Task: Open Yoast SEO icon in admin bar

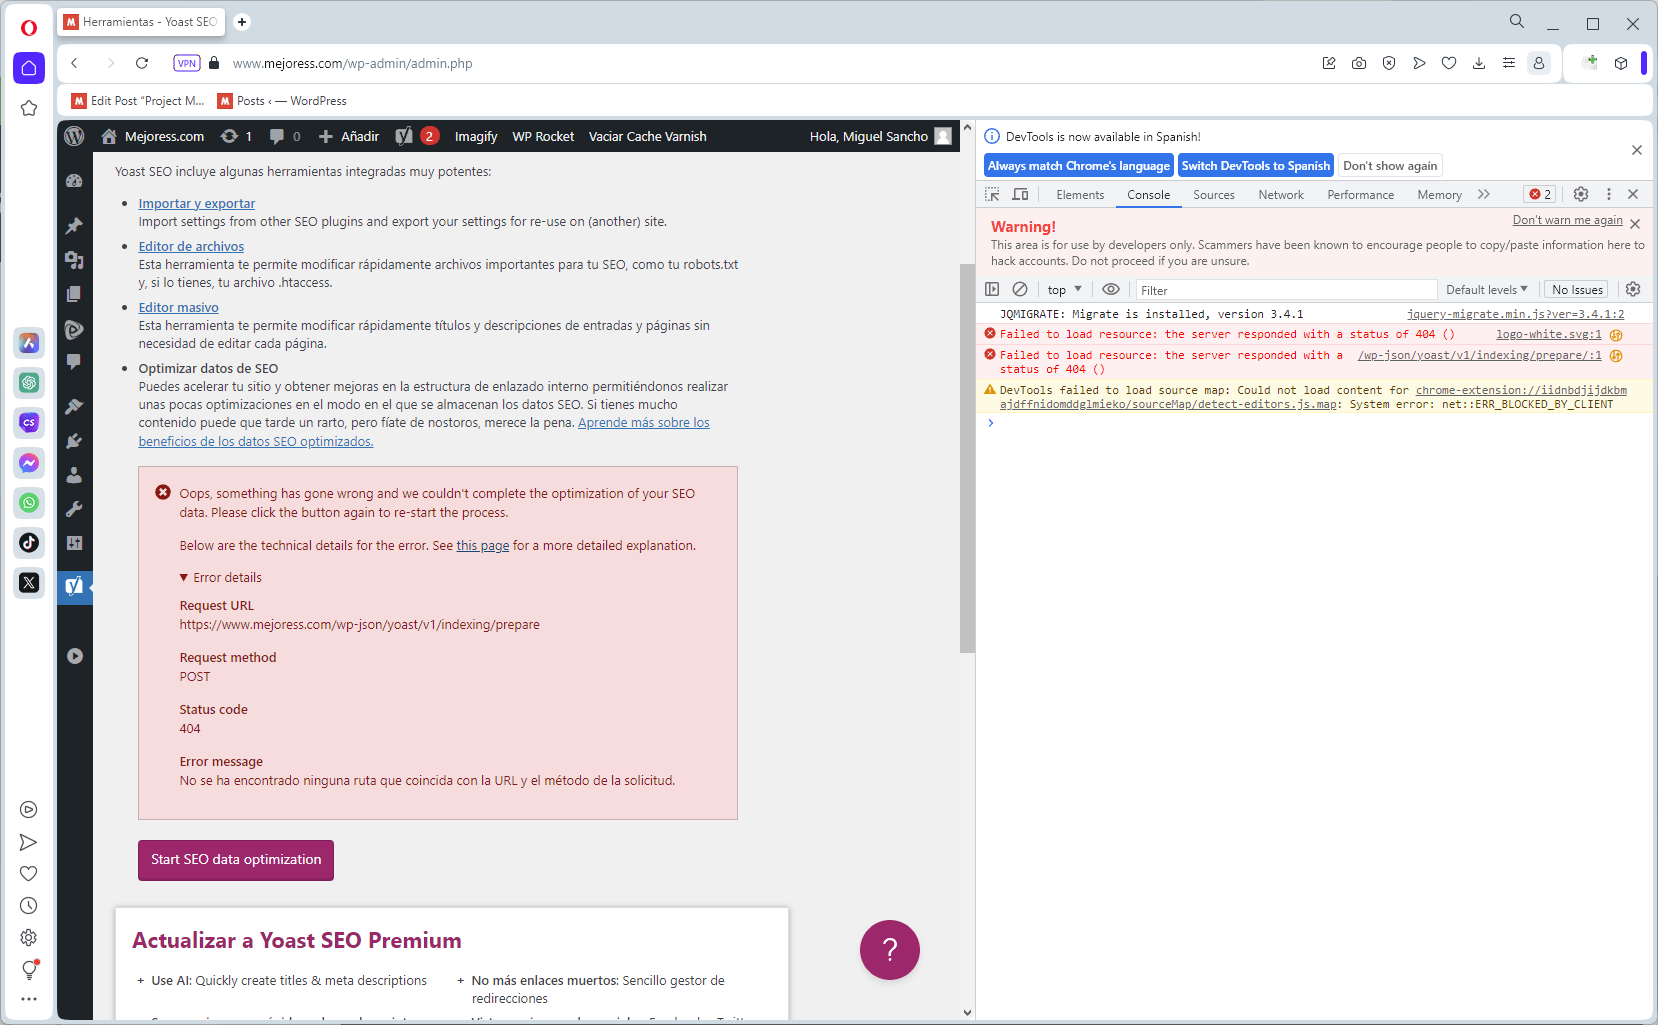Action: (404, 136)
